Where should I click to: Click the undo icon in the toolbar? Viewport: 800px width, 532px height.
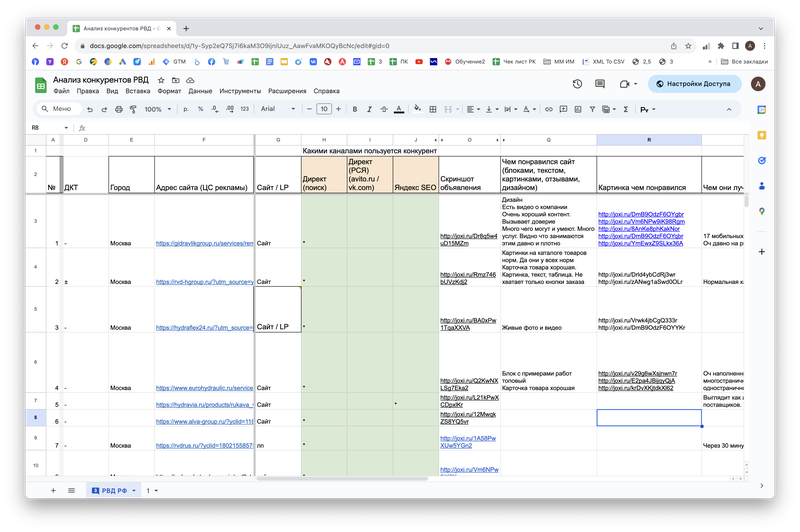point(90,109)
